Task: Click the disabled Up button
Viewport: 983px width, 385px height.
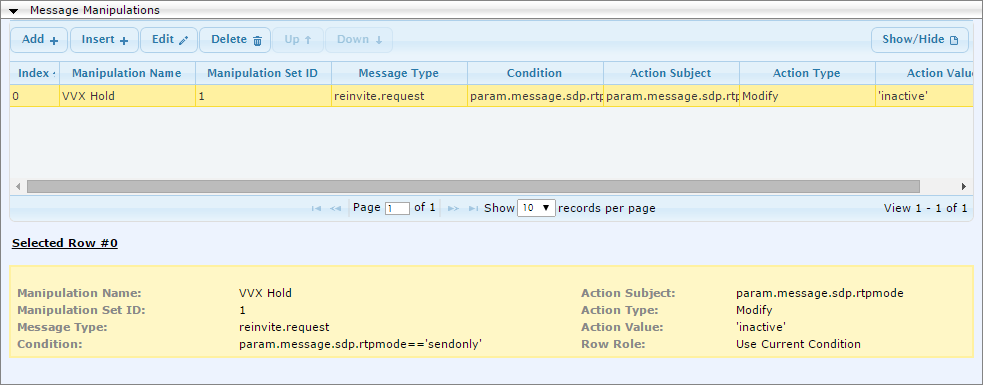Action: click(x=298, y=40)
